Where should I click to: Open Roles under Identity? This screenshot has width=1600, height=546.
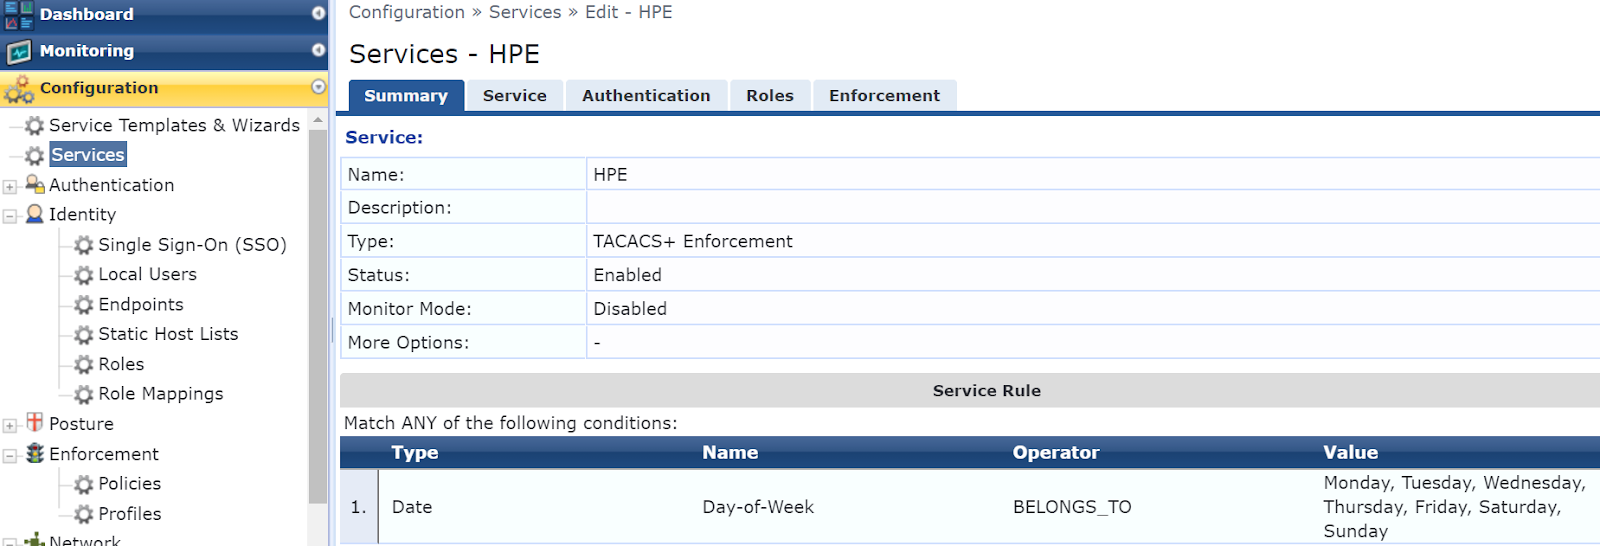pos(121,364)
